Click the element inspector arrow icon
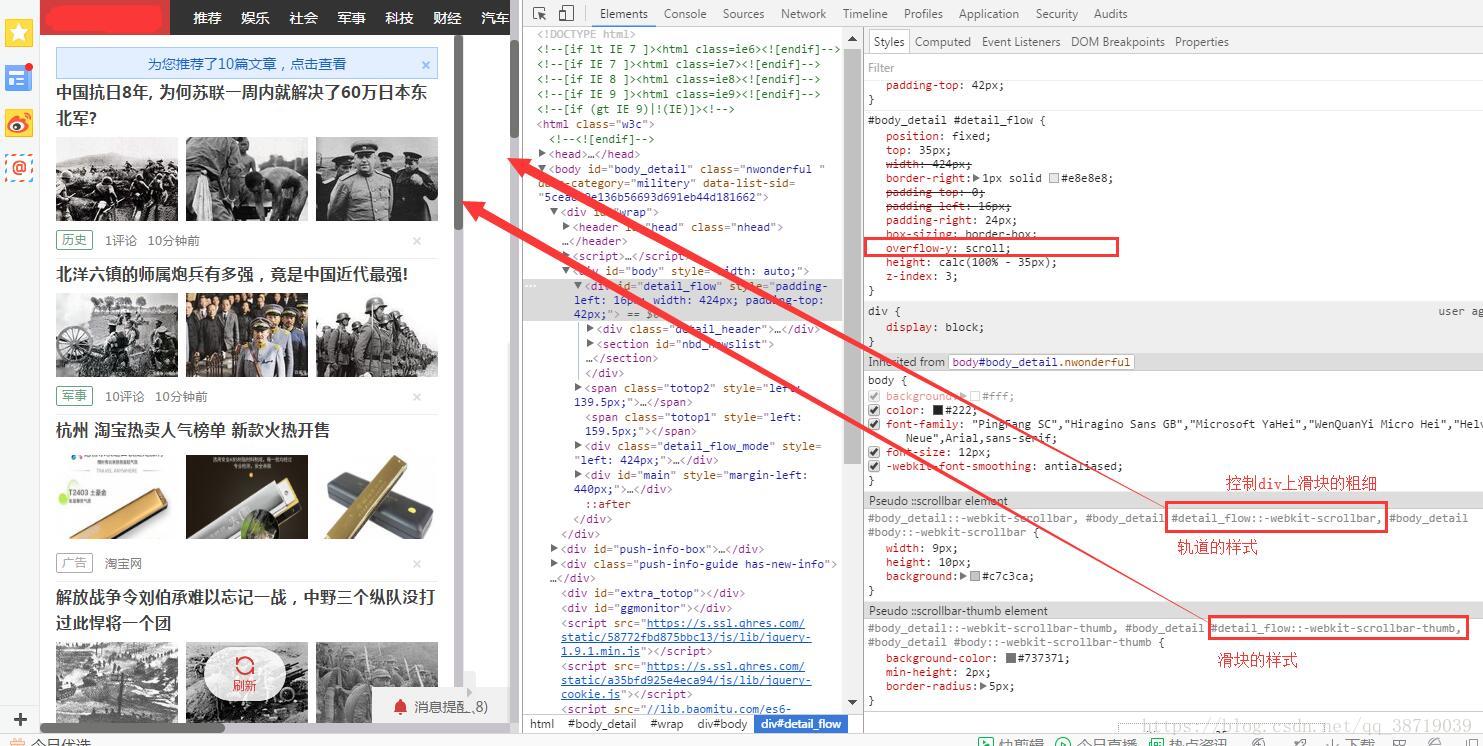 [540, 14]
